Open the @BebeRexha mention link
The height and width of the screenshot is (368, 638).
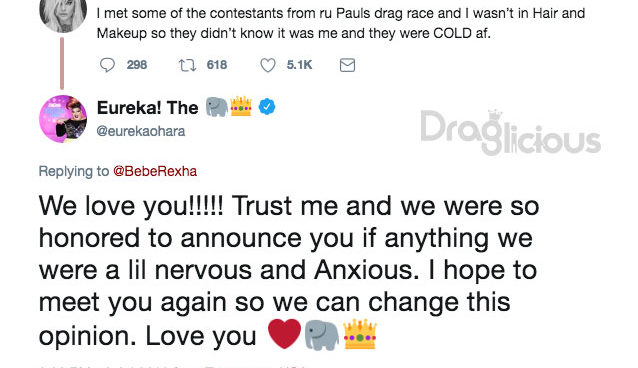tap(155, 171)
